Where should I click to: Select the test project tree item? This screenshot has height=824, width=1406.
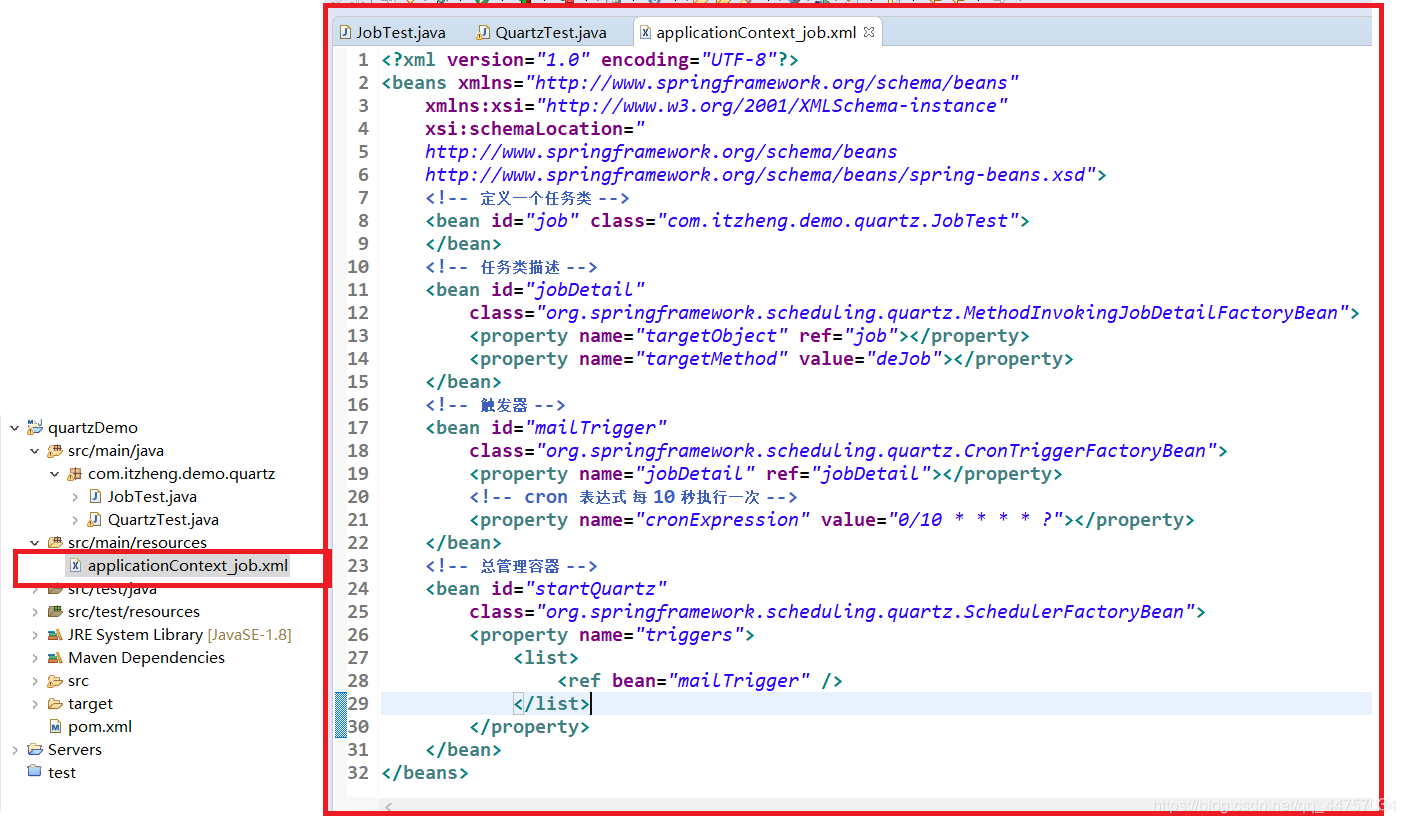coord(62,773)
